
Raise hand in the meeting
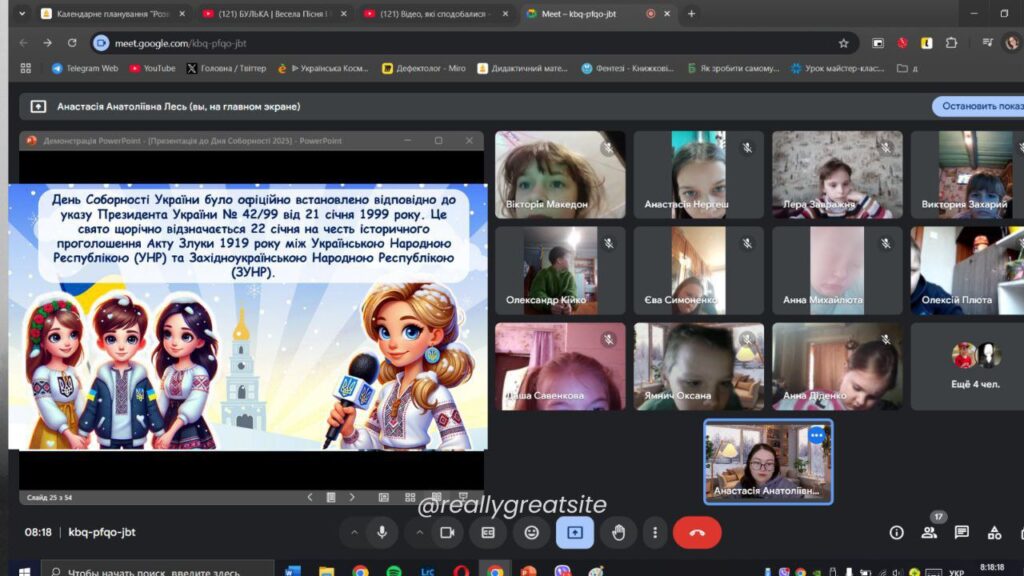[x=618, y=533]
